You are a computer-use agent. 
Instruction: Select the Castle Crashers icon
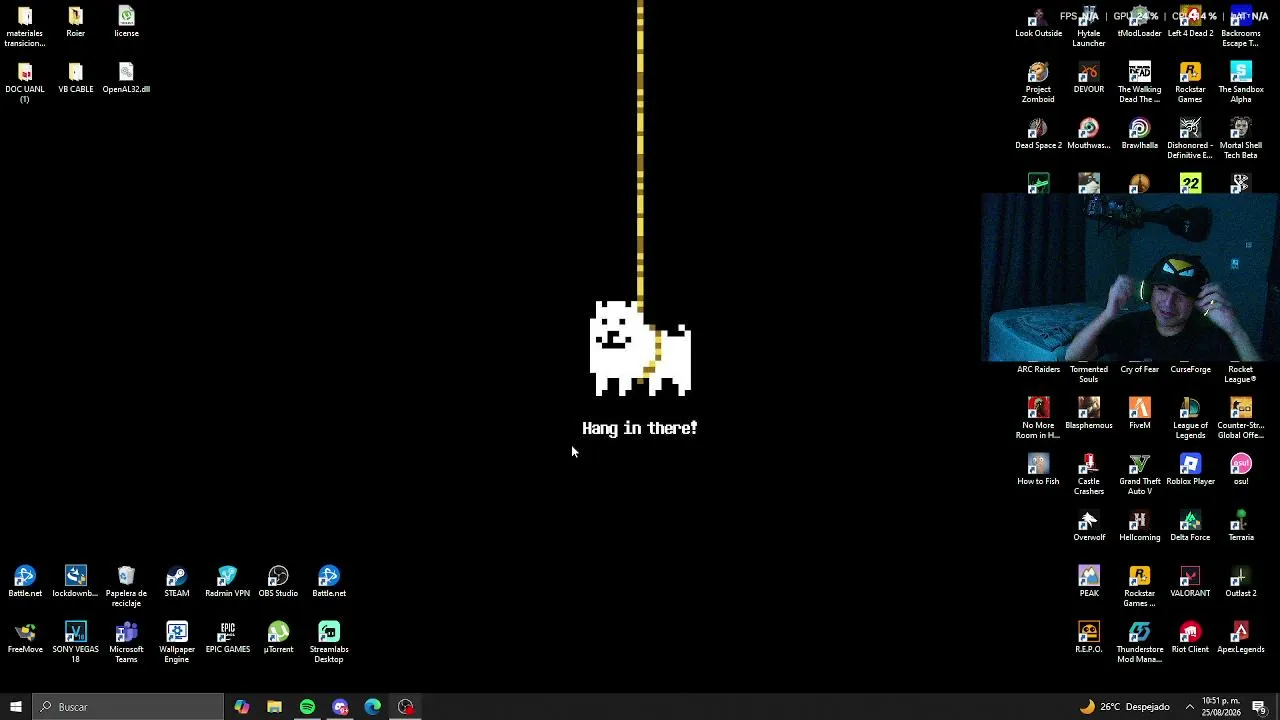(x=1089, y=474)
